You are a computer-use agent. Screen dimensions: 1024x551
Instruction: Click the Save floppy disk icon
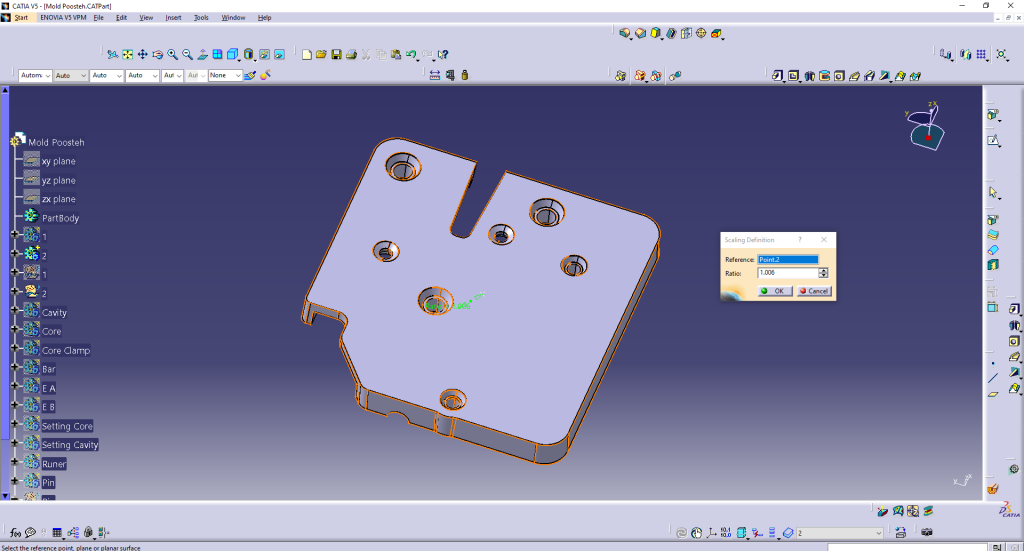tap(336, 55)
